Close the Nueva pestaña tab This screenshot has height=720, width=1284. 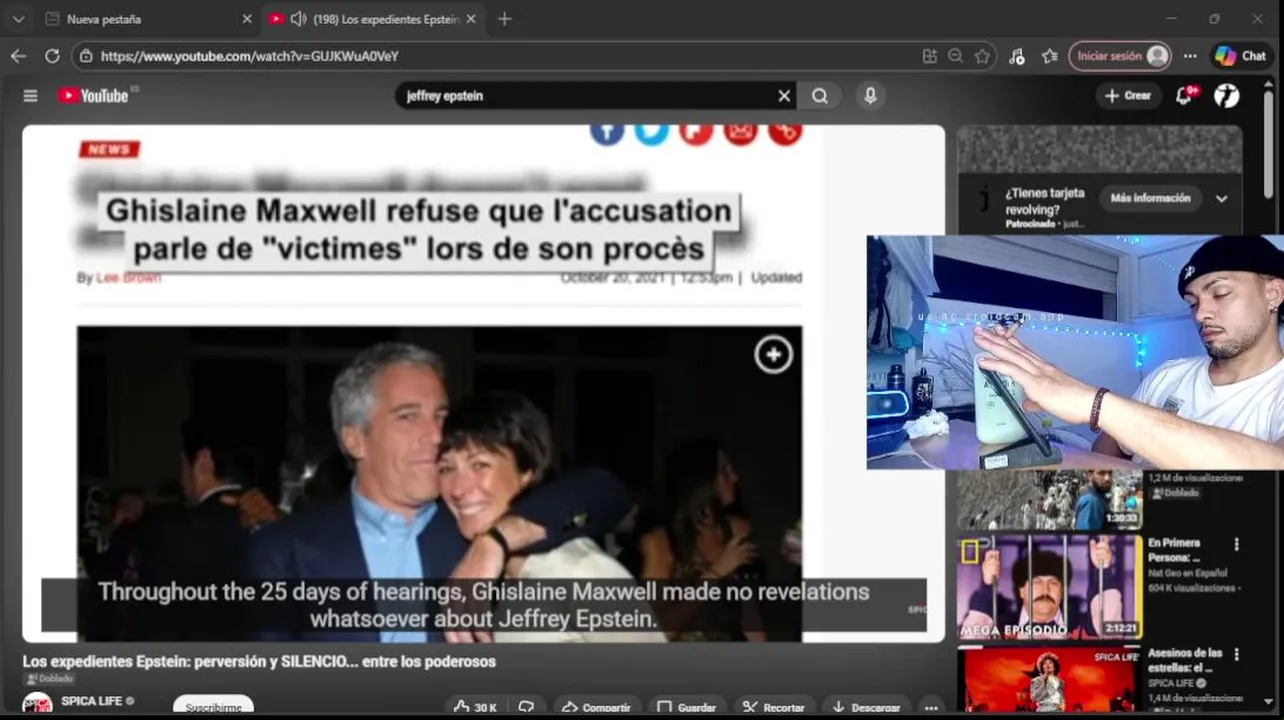(247, 19)
